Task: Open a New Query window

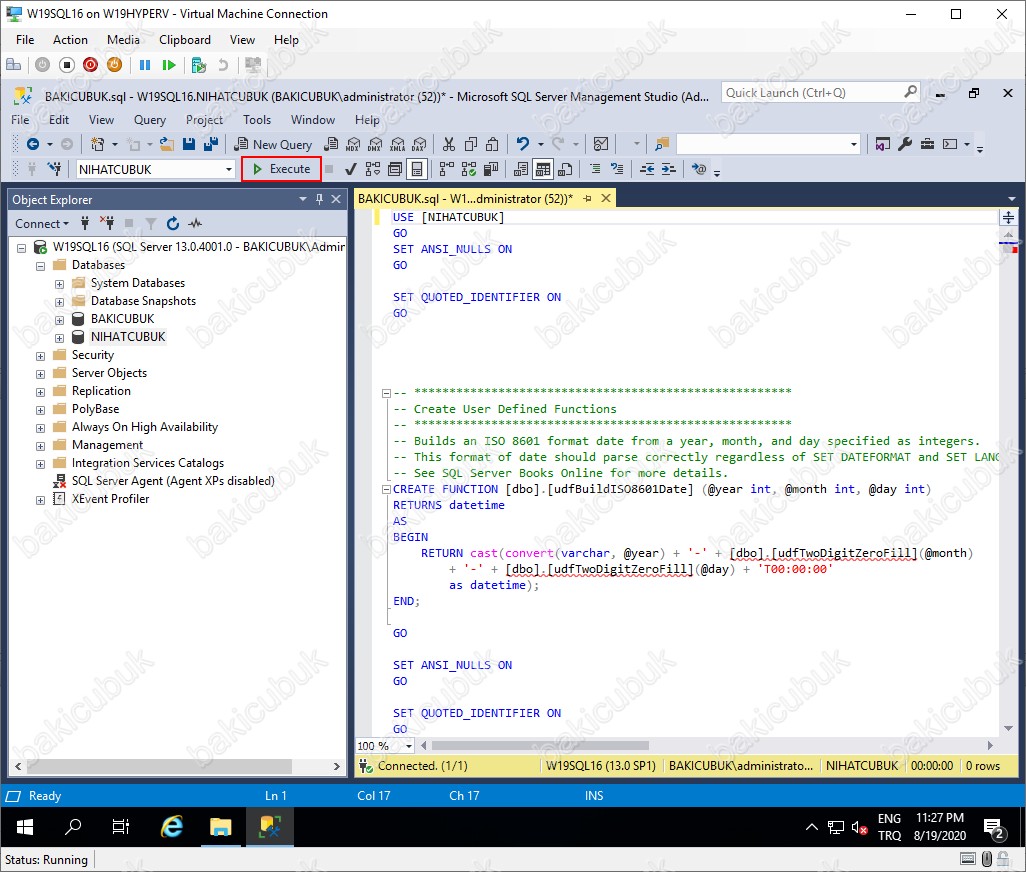Action: tap(273, 145)
